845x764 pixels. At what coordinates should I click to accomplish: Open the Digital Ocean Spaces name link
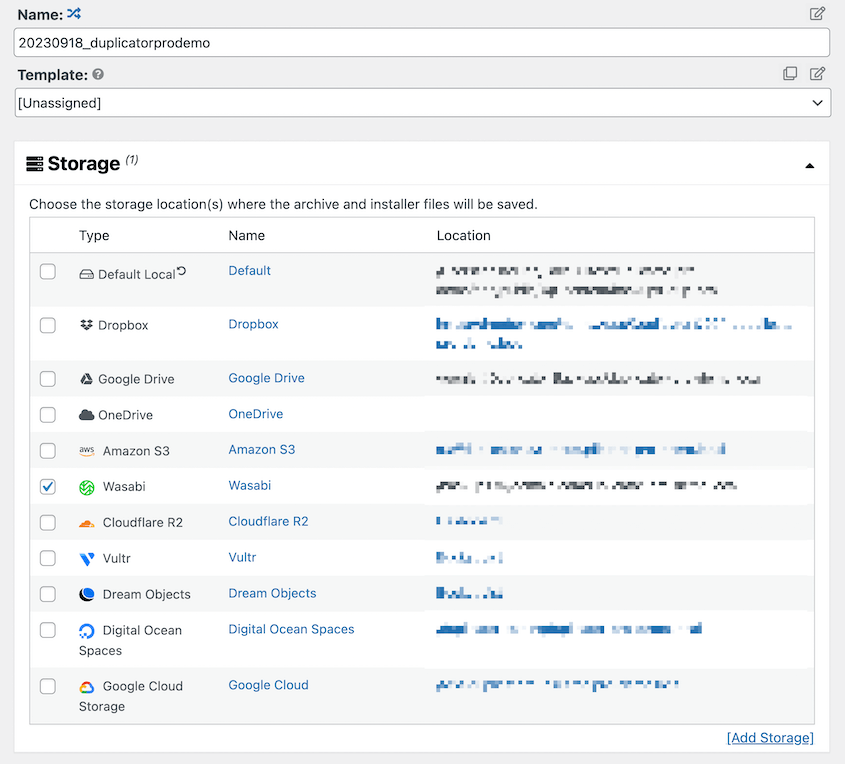point(291,629)
